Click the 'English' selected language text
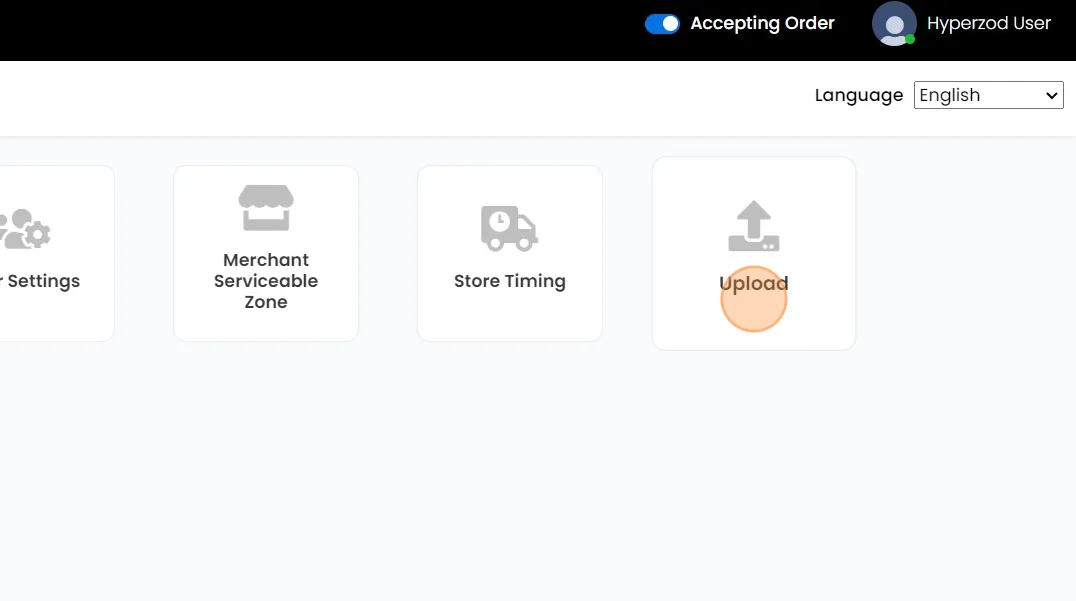 (950, 95)
